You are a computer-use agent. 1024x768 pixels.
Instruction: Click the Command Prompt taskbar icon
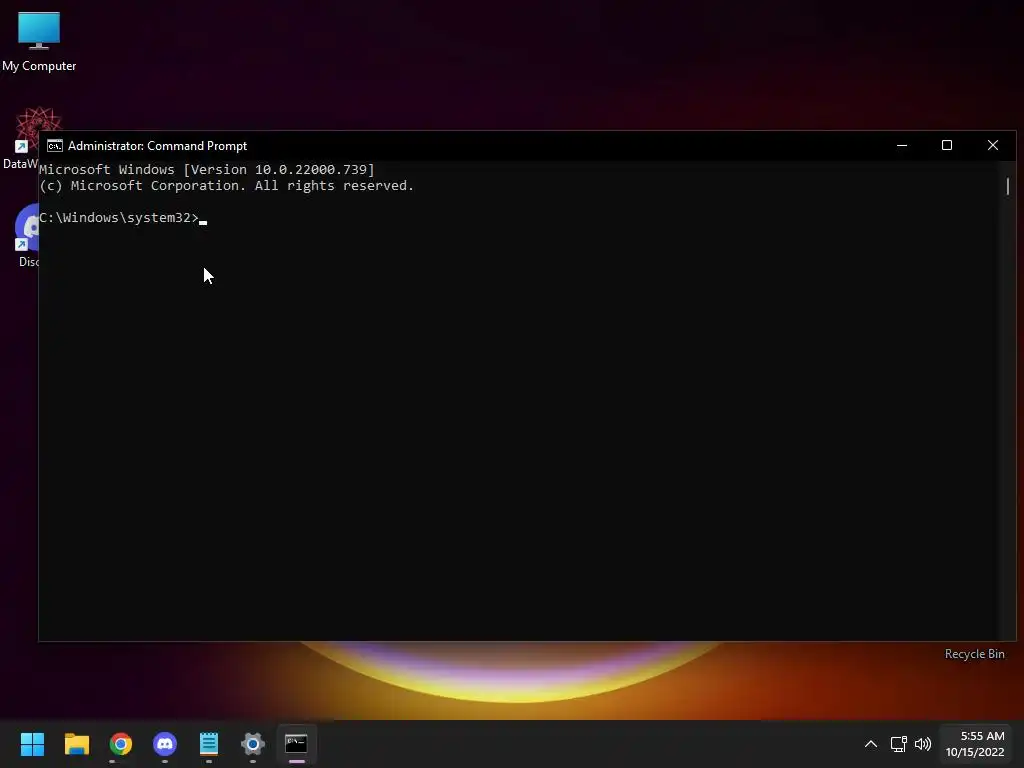tap(296, 743)
